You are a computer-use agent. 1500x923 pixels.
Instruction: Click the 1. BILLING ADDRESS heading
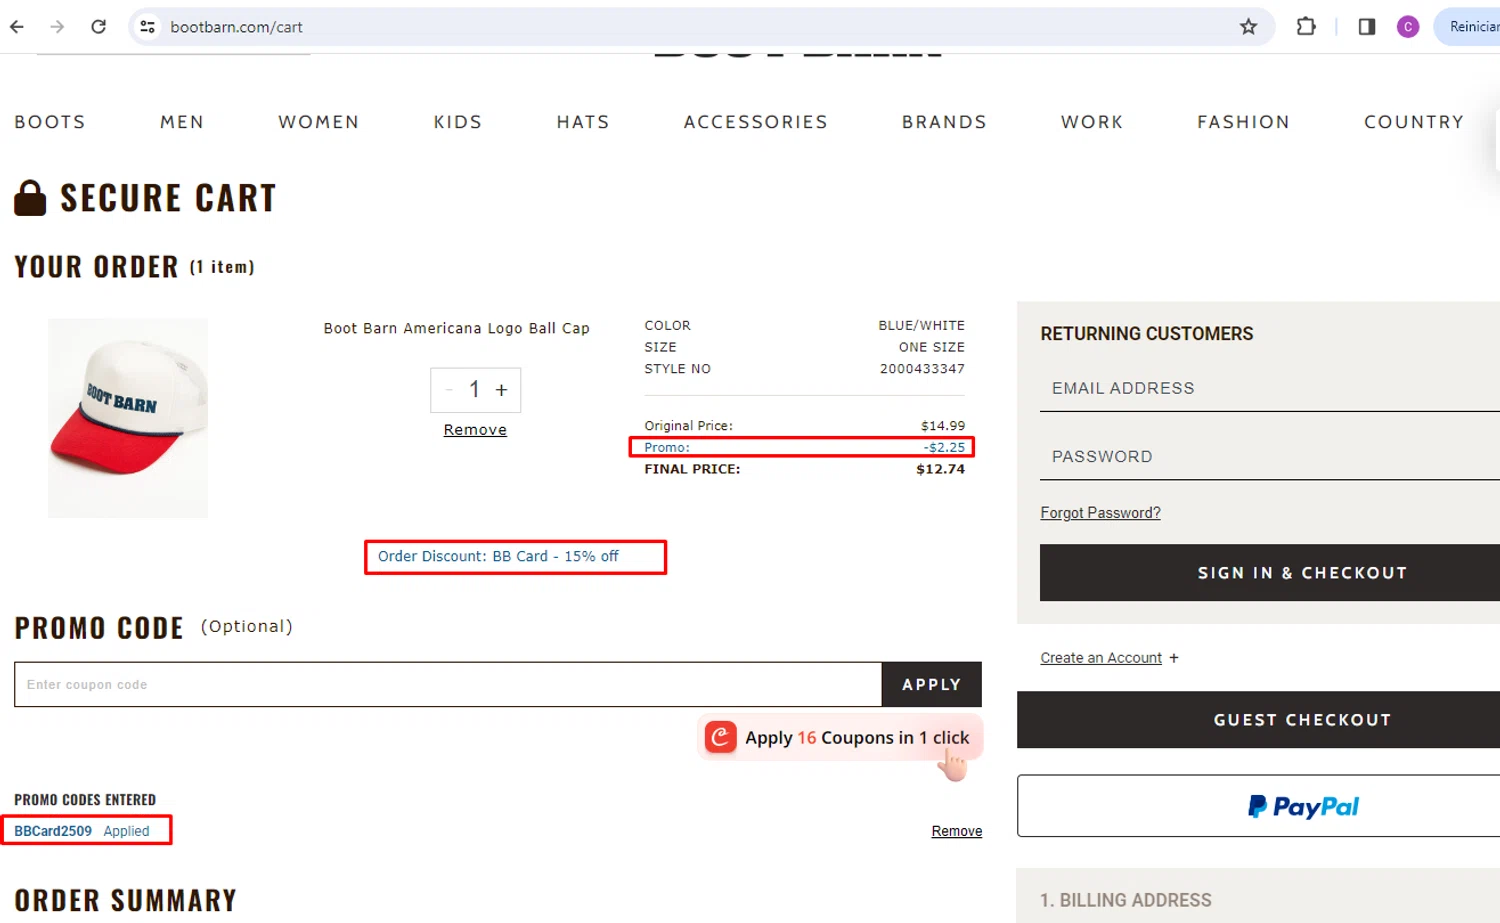point(1126,900)
